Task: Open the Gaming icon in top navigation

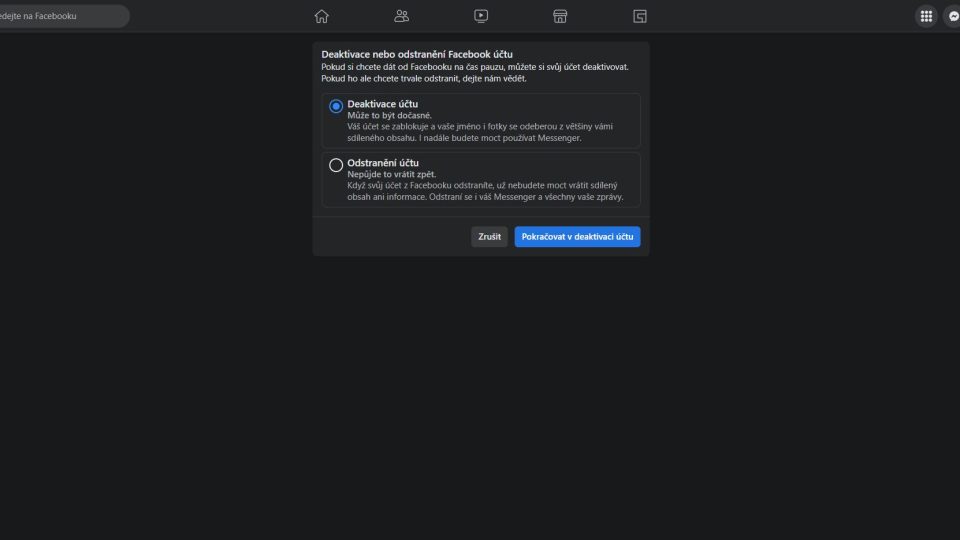Action: (x=640, y=16)
